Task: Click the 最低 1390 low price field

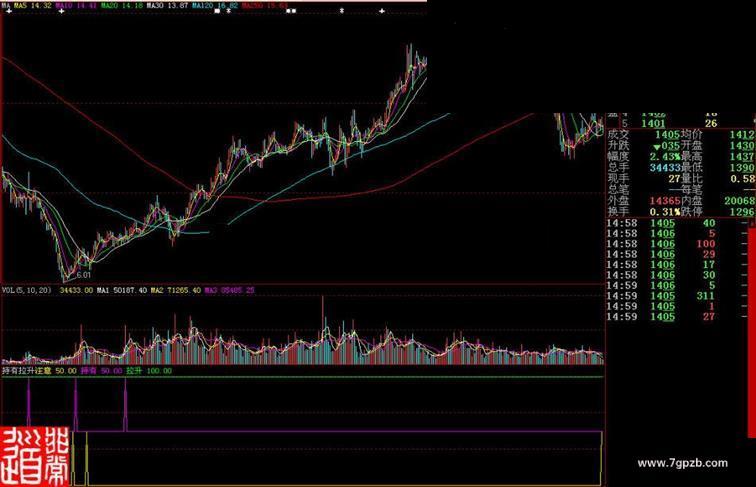Action: 718,168
